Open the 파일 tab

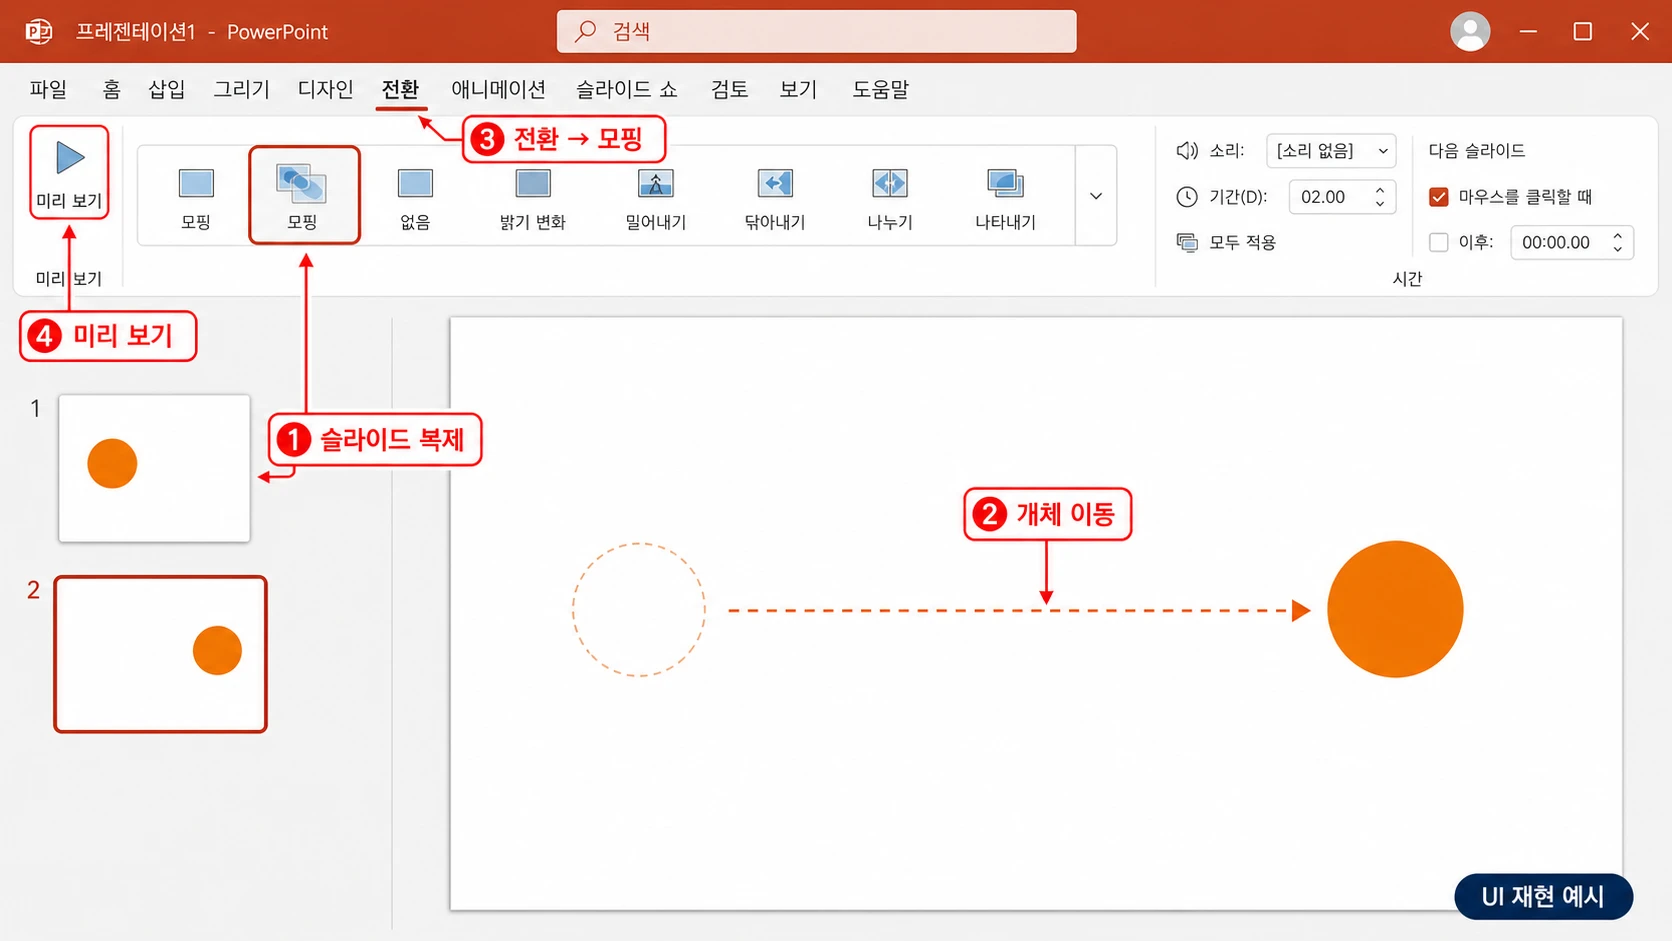coord(48,89)
